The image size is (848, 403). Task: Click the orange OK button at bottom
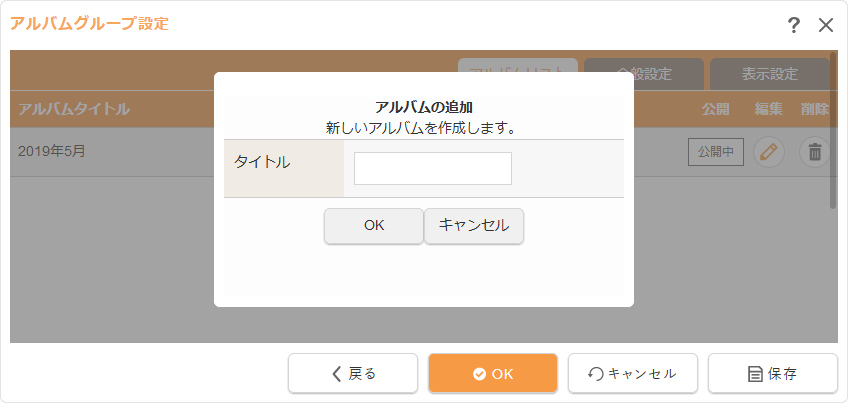(493, 373)
